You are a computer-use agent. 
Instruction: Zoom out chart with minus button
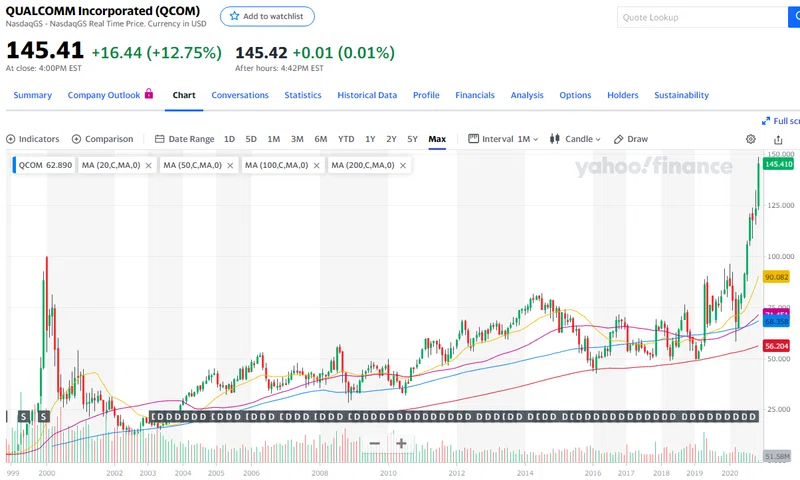tap(374, 443)
